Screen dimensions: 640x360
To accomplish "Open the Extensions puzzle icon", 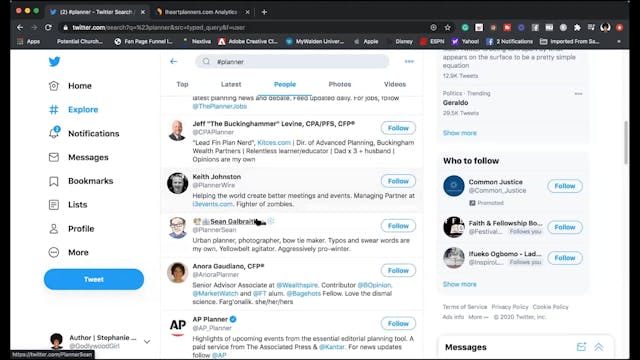I will [577, 27].
